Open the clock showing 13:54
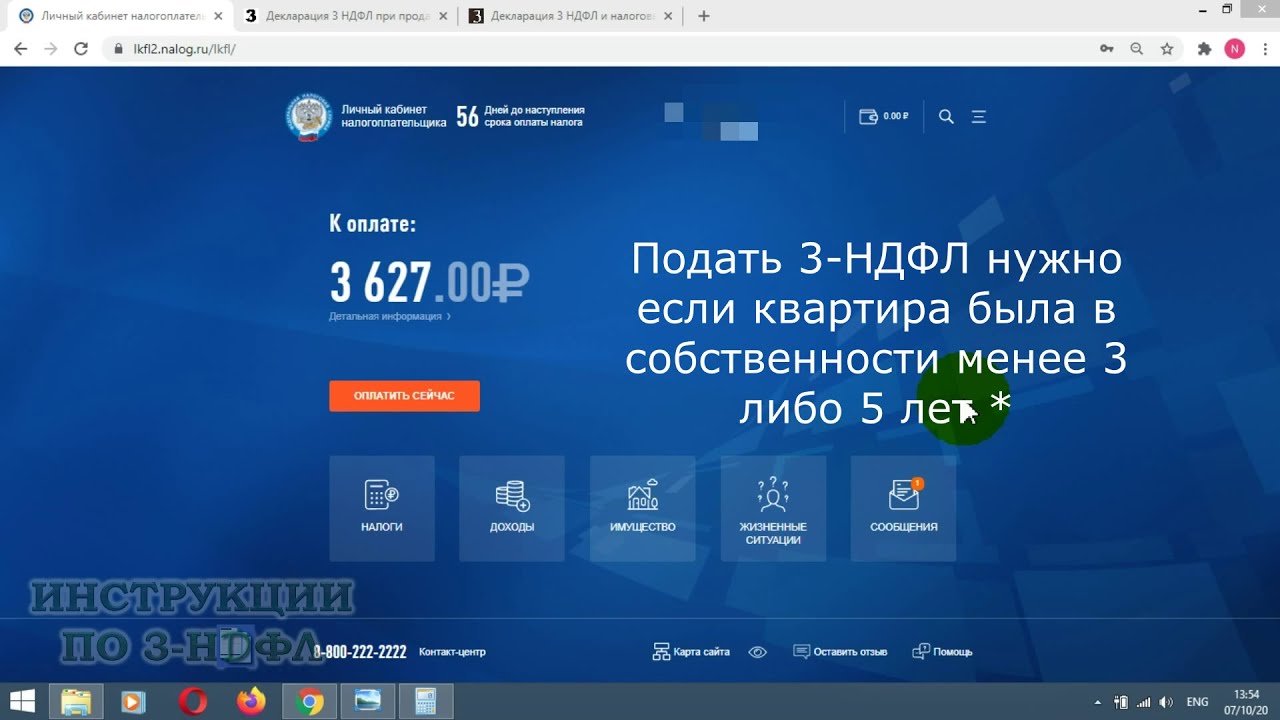The image size is (1280, 720). coord(1247,702)
